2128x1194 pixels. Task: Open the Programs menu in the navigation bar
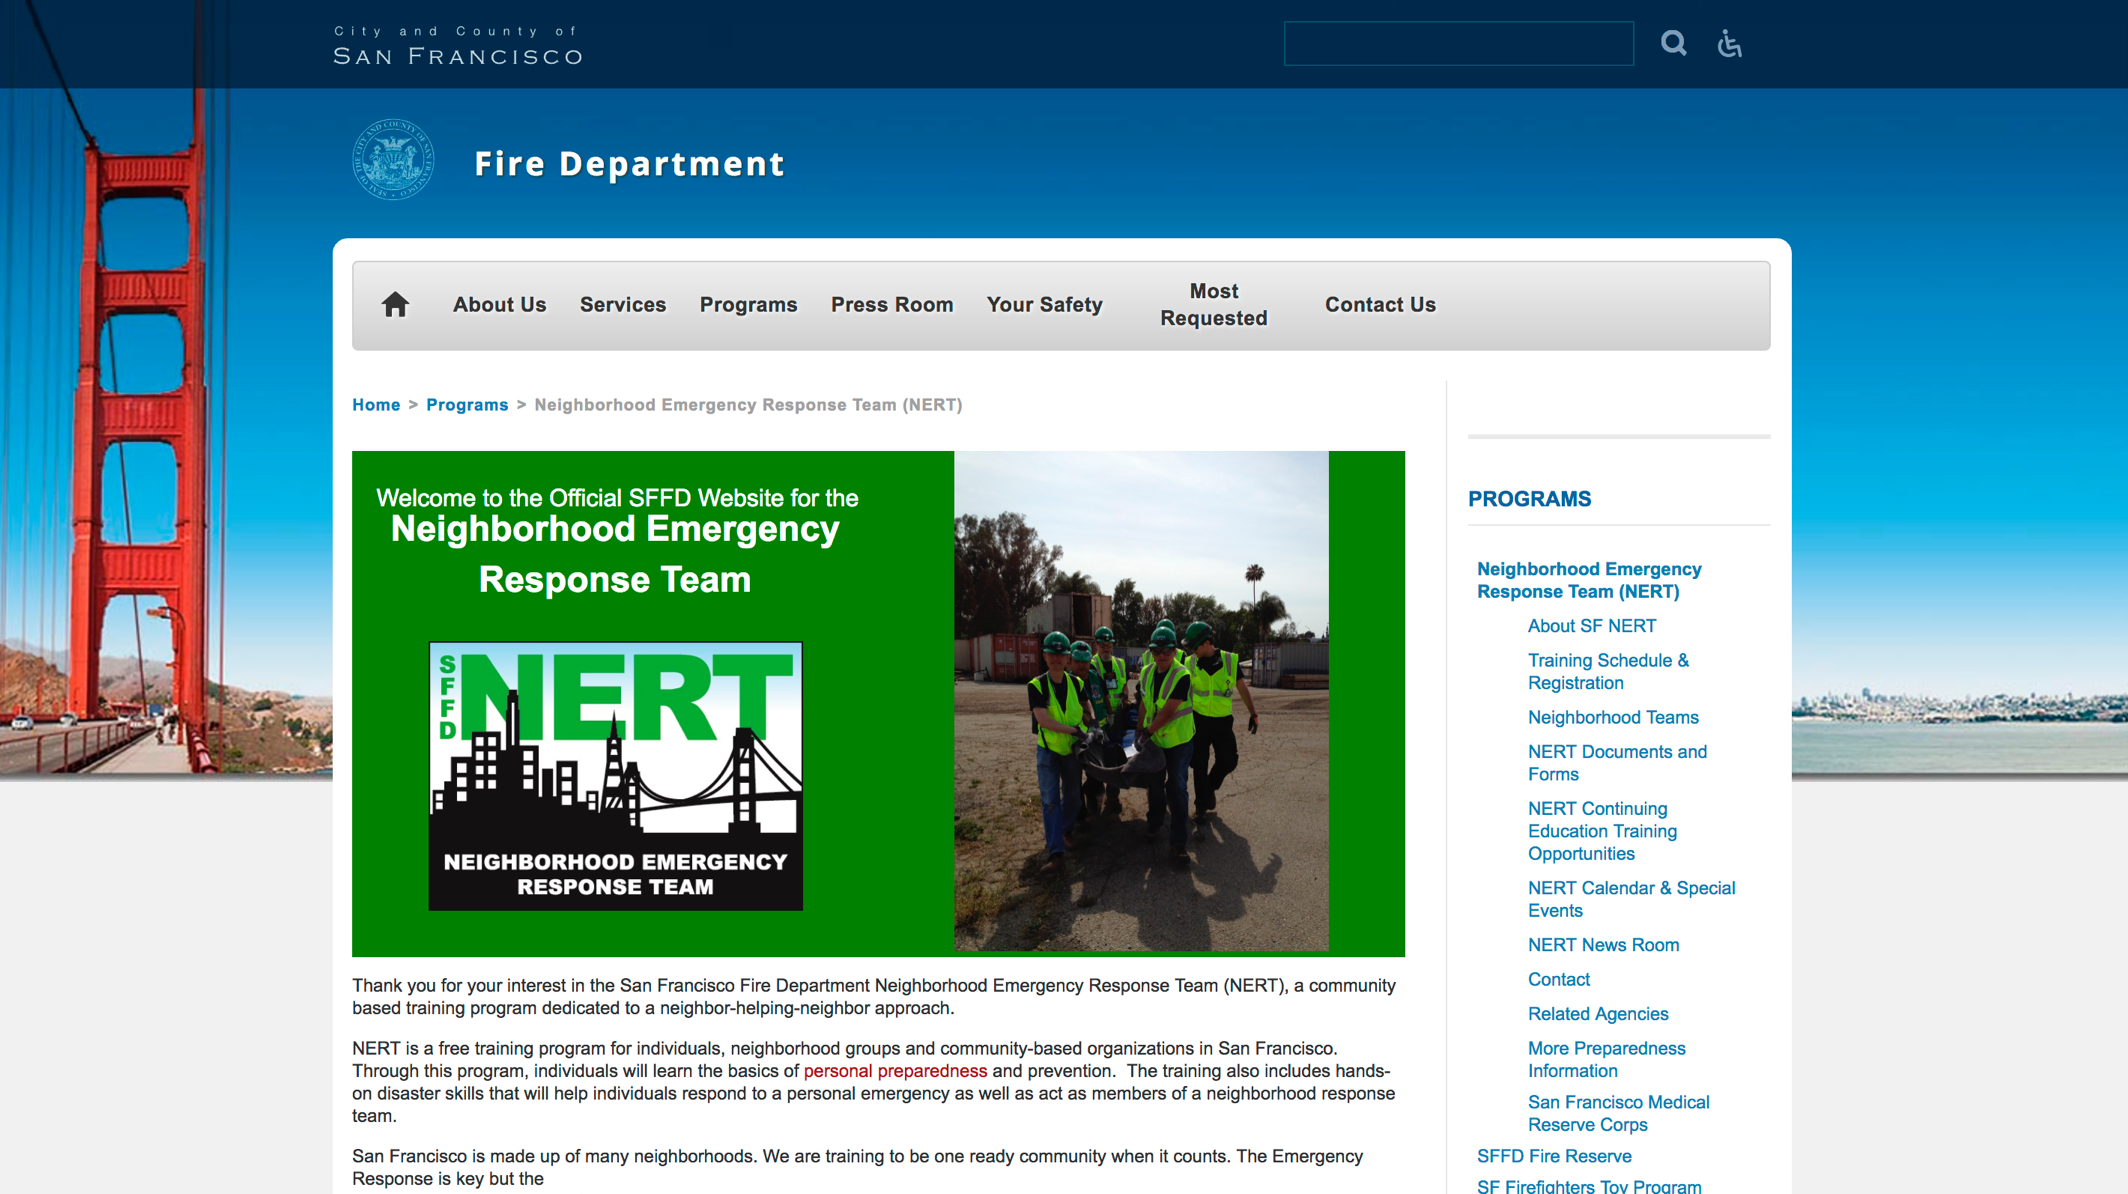pyautogui.click(x=748, y=305)
